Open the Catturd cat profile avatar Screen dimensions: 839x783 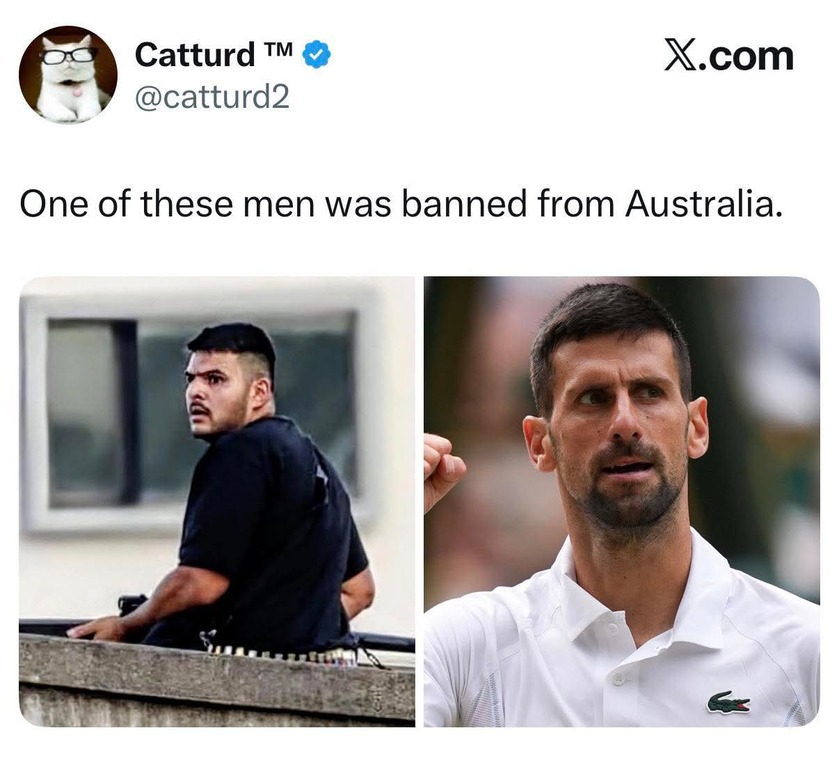point(68,74)
